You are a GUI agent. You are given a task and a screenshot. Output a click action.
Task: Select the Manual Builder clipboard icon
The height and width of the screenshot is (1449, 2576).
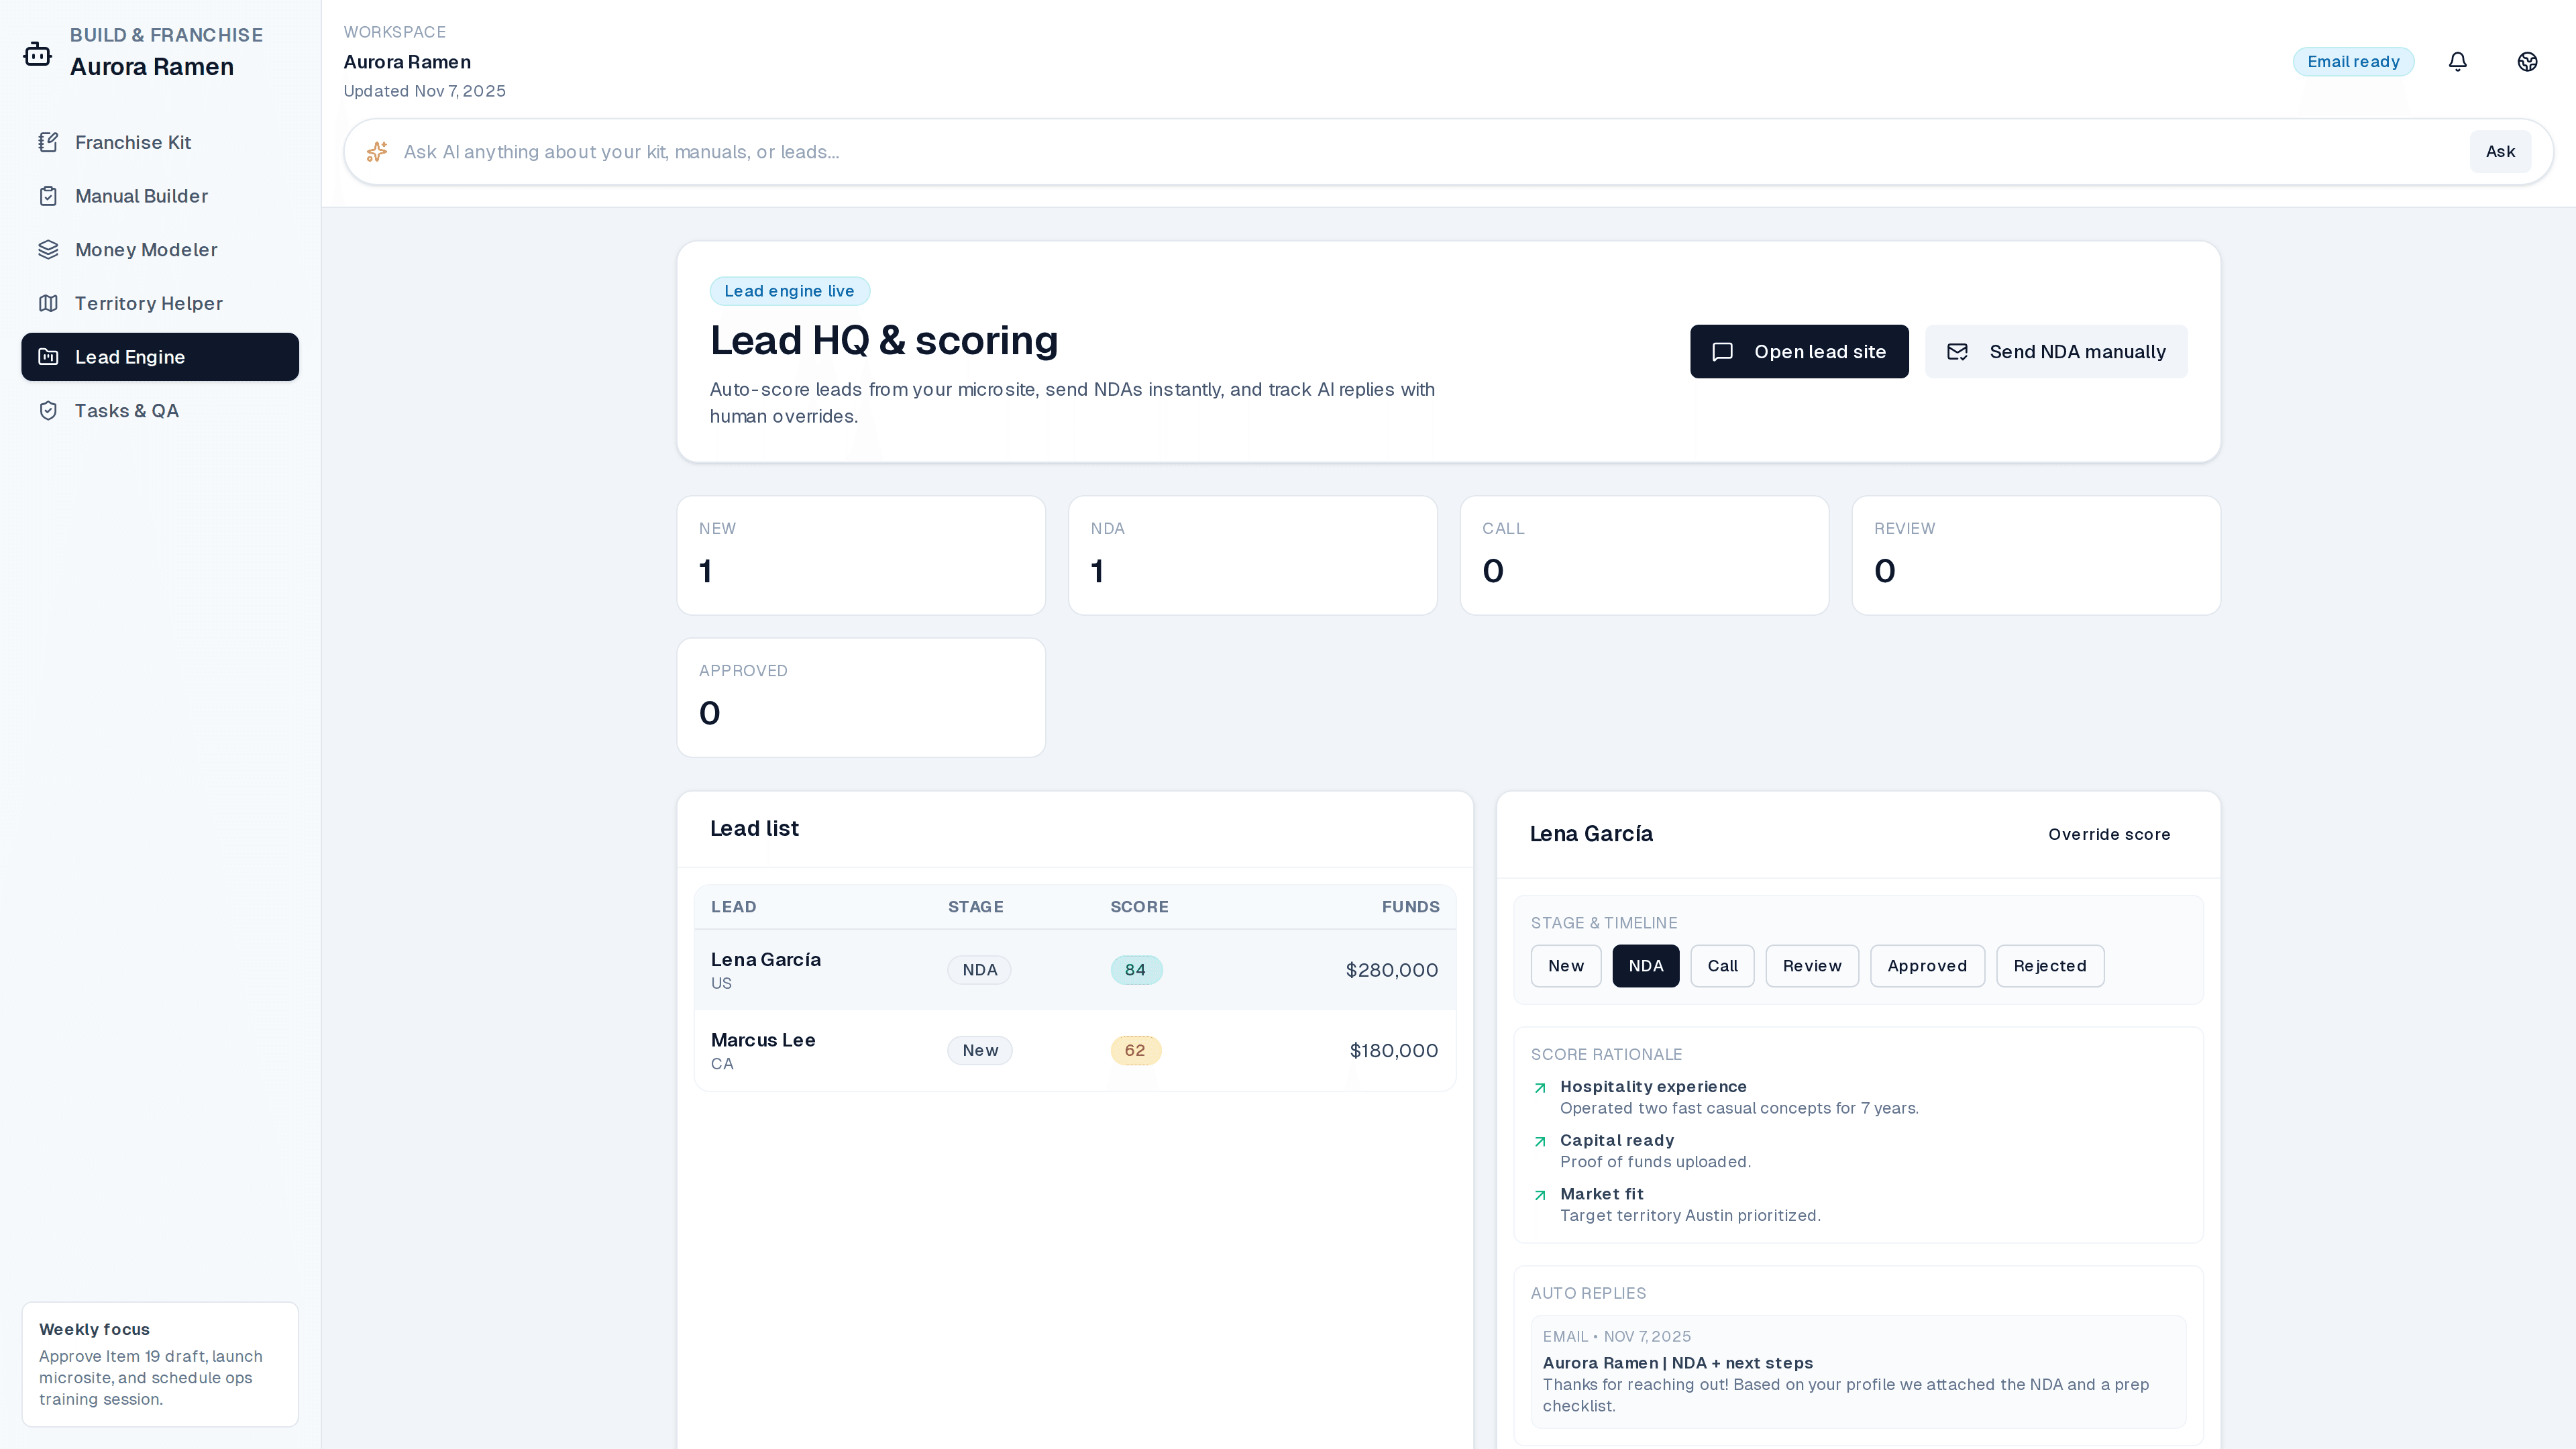[x=49, y=196]
